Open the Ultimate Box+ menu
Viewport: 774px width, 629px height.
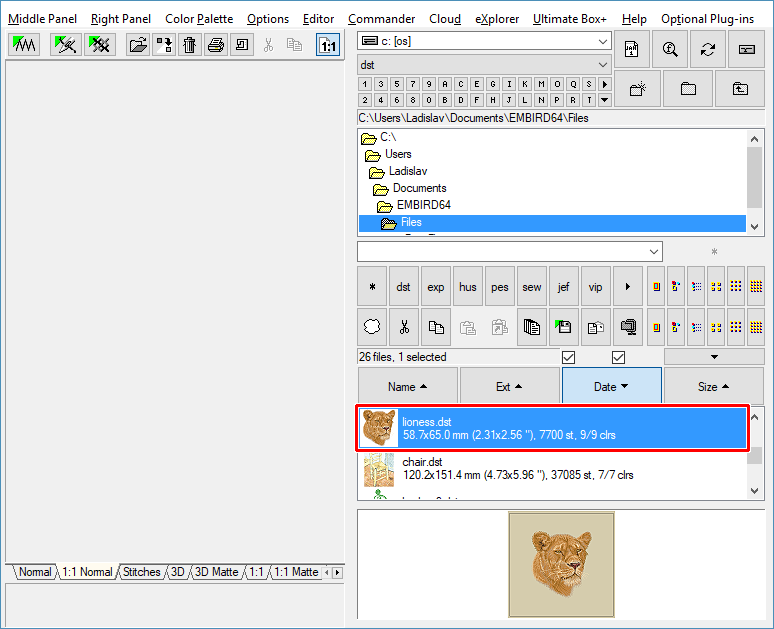[569, 19]
